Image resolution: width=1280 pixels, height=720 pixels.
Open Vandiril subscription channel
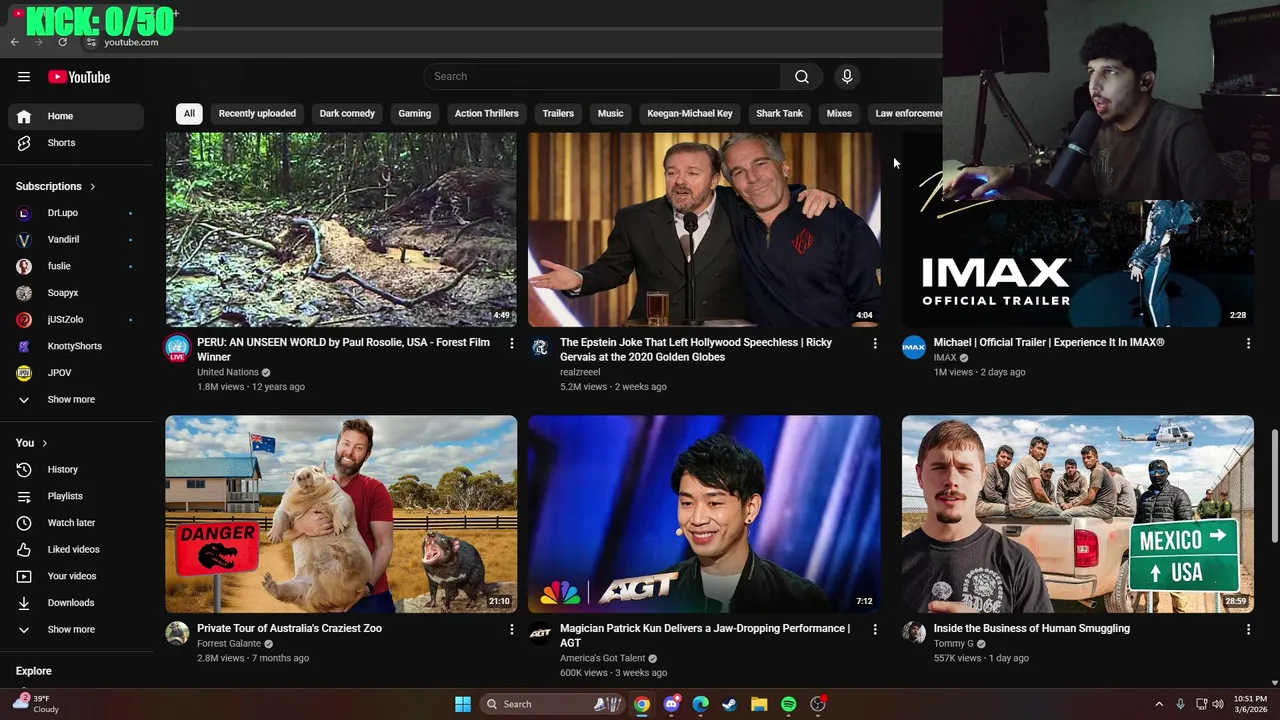click(x=76, y=240)
